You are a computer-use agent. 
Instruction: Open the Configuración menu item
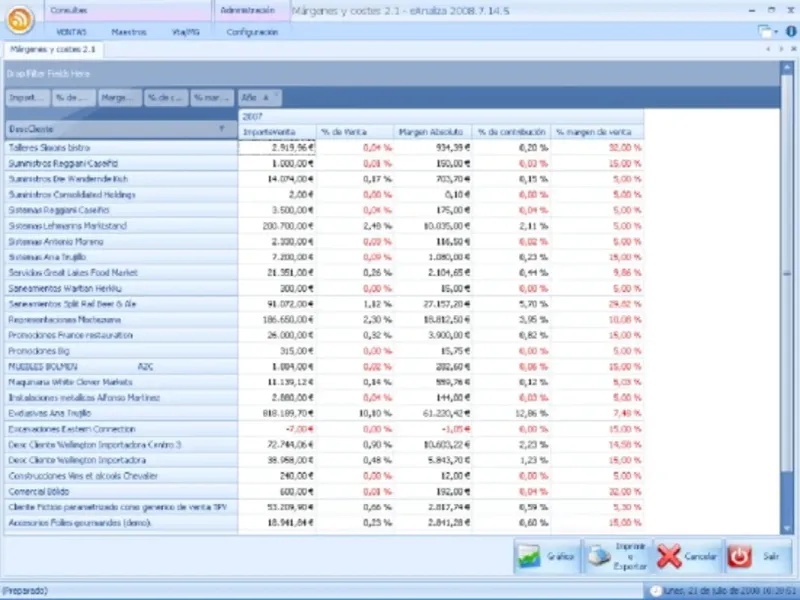pyautogui.click(x=252, y=32)
